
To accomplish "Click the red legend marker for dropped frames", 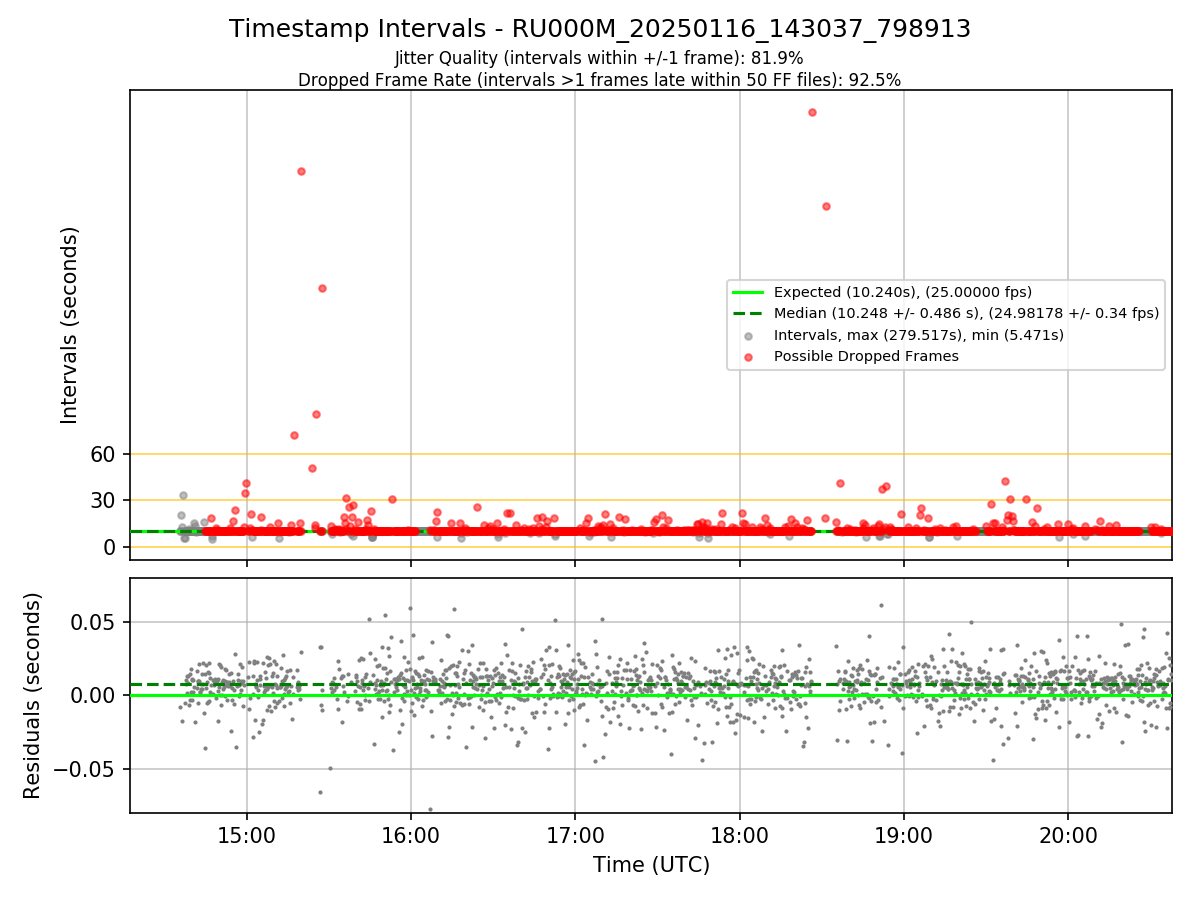I will pyautogui.click(x=748, y=357).
